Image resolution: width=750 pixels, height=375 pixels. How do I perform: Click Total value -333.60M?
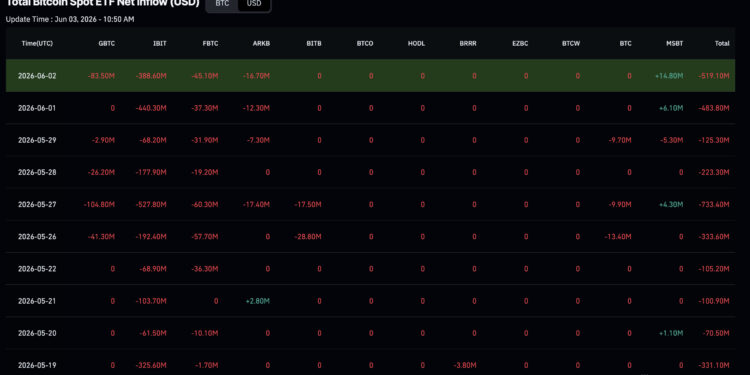(714, 237)
